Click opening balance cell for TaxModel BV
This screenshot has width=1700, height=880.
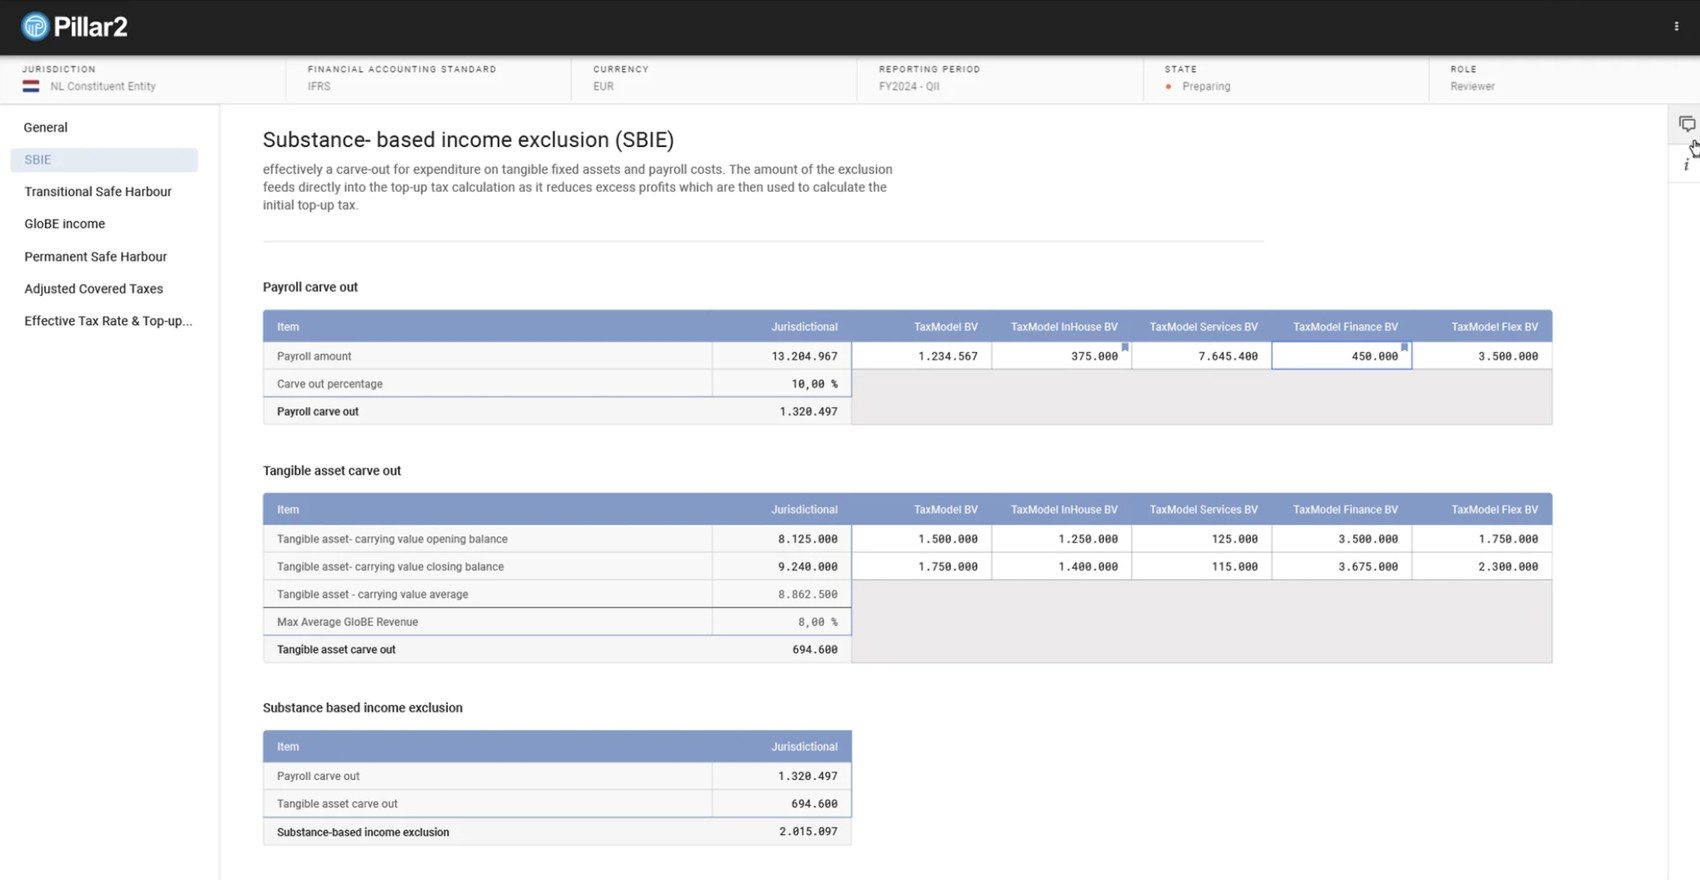tap(922, 539)
